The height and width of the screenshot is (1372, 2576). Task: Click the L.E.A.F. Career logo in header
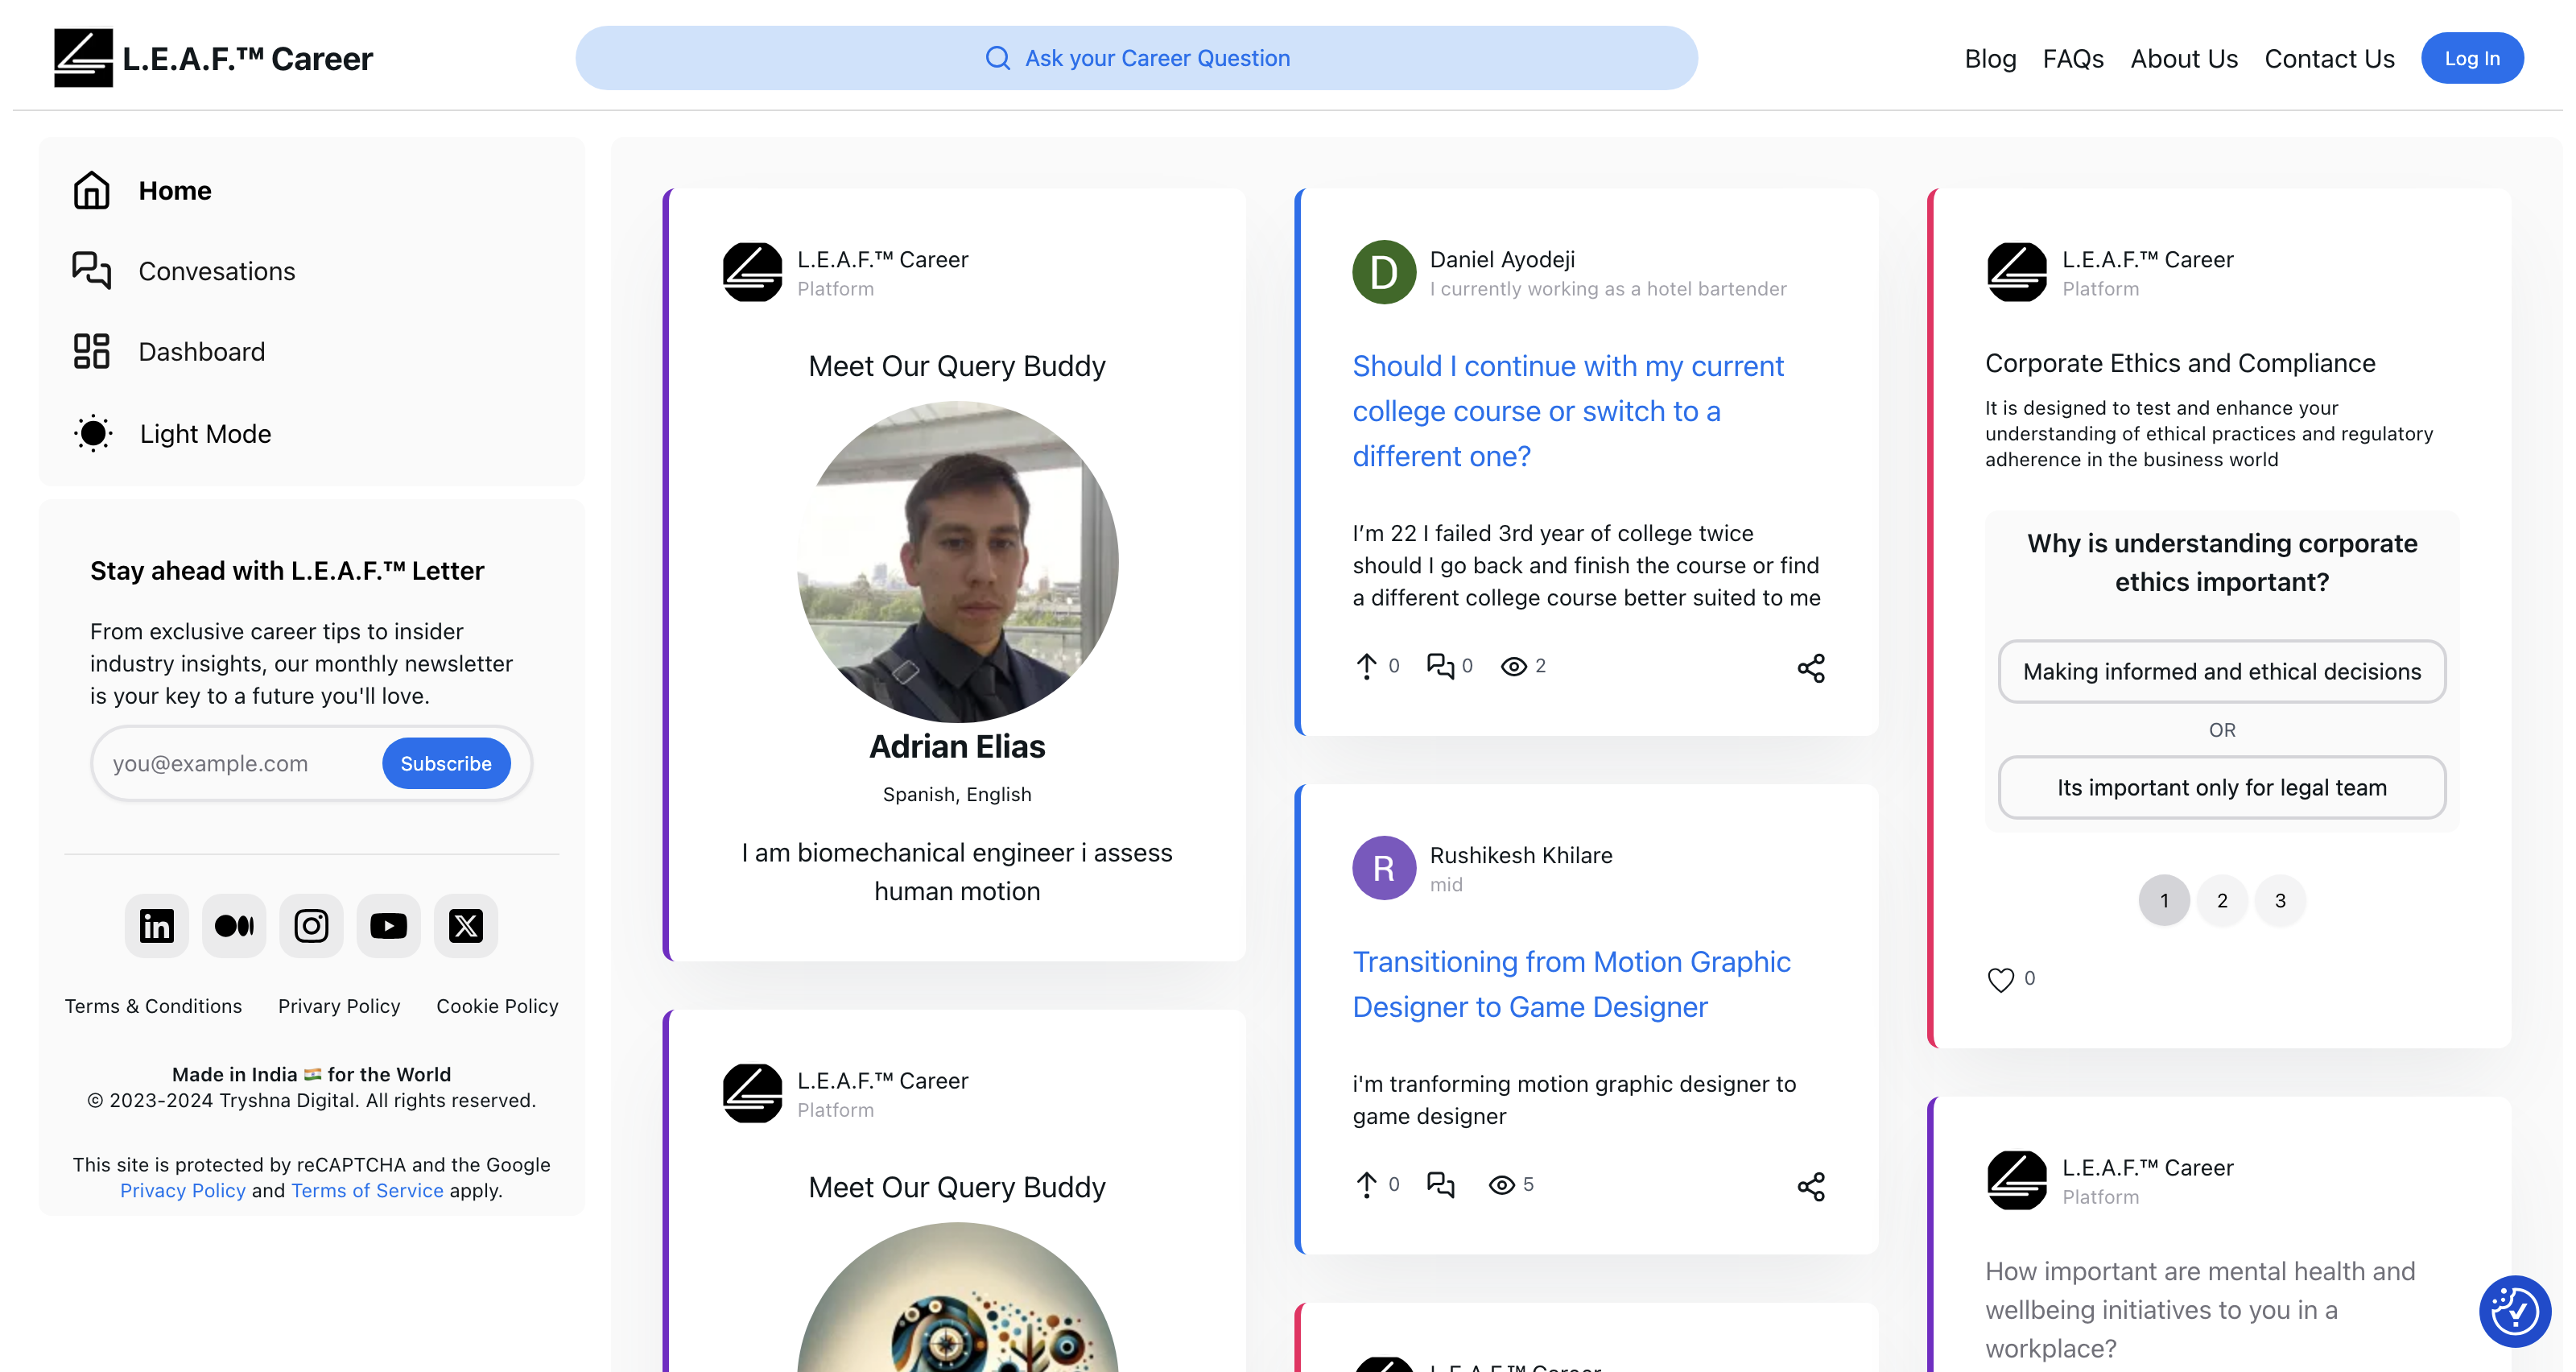[x=213, y=58]
